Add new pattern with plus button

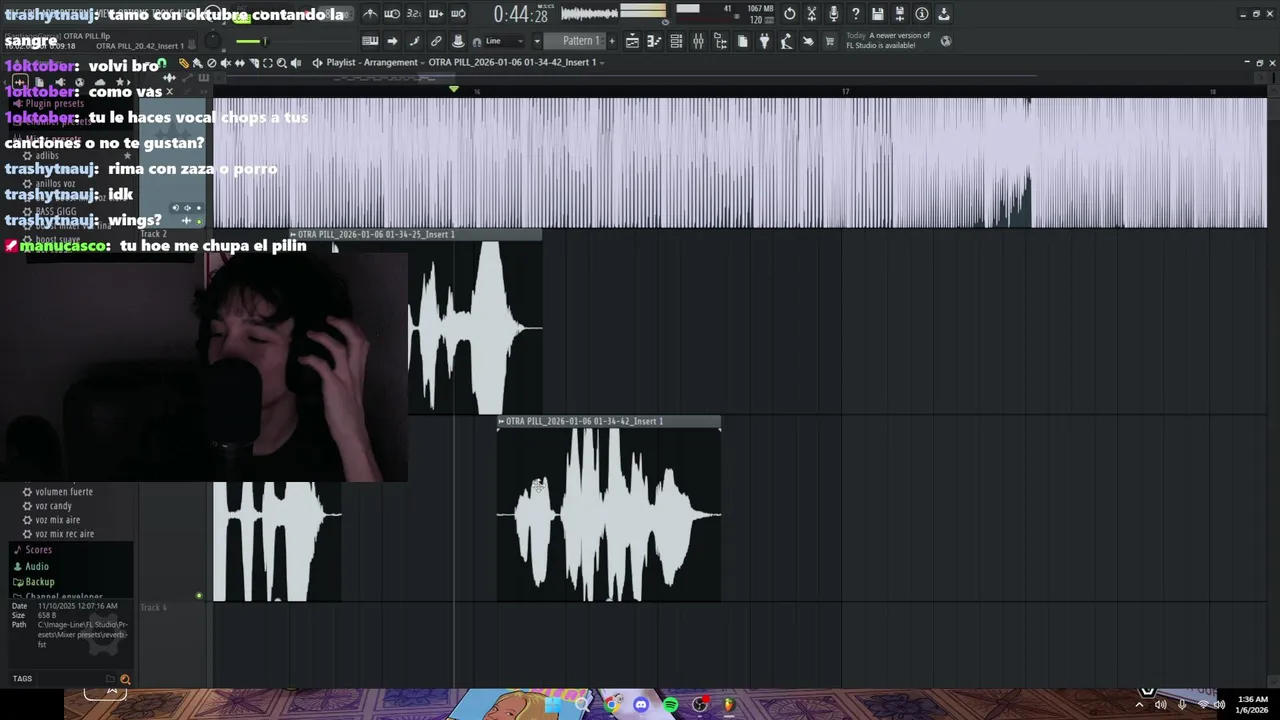[x=612, y=41]
